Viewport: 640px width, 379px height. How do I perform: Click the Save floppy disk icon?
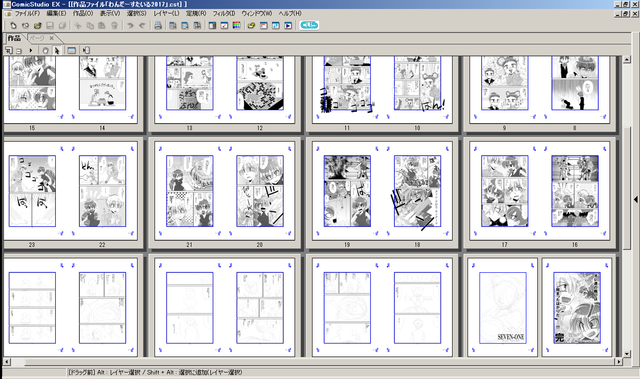pyautogui.click(x=50, y=26)
